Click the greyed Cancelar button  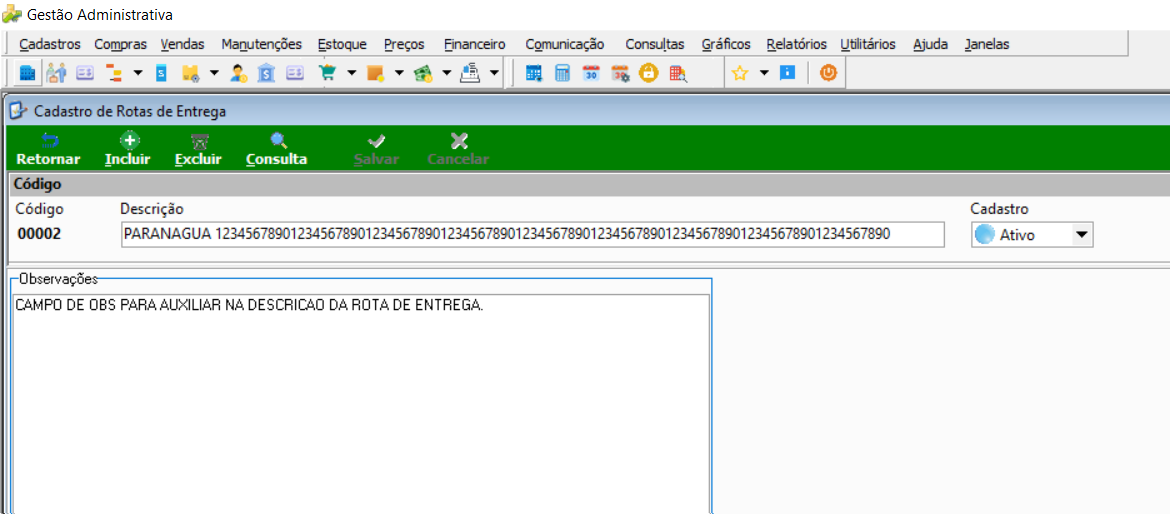458,150
